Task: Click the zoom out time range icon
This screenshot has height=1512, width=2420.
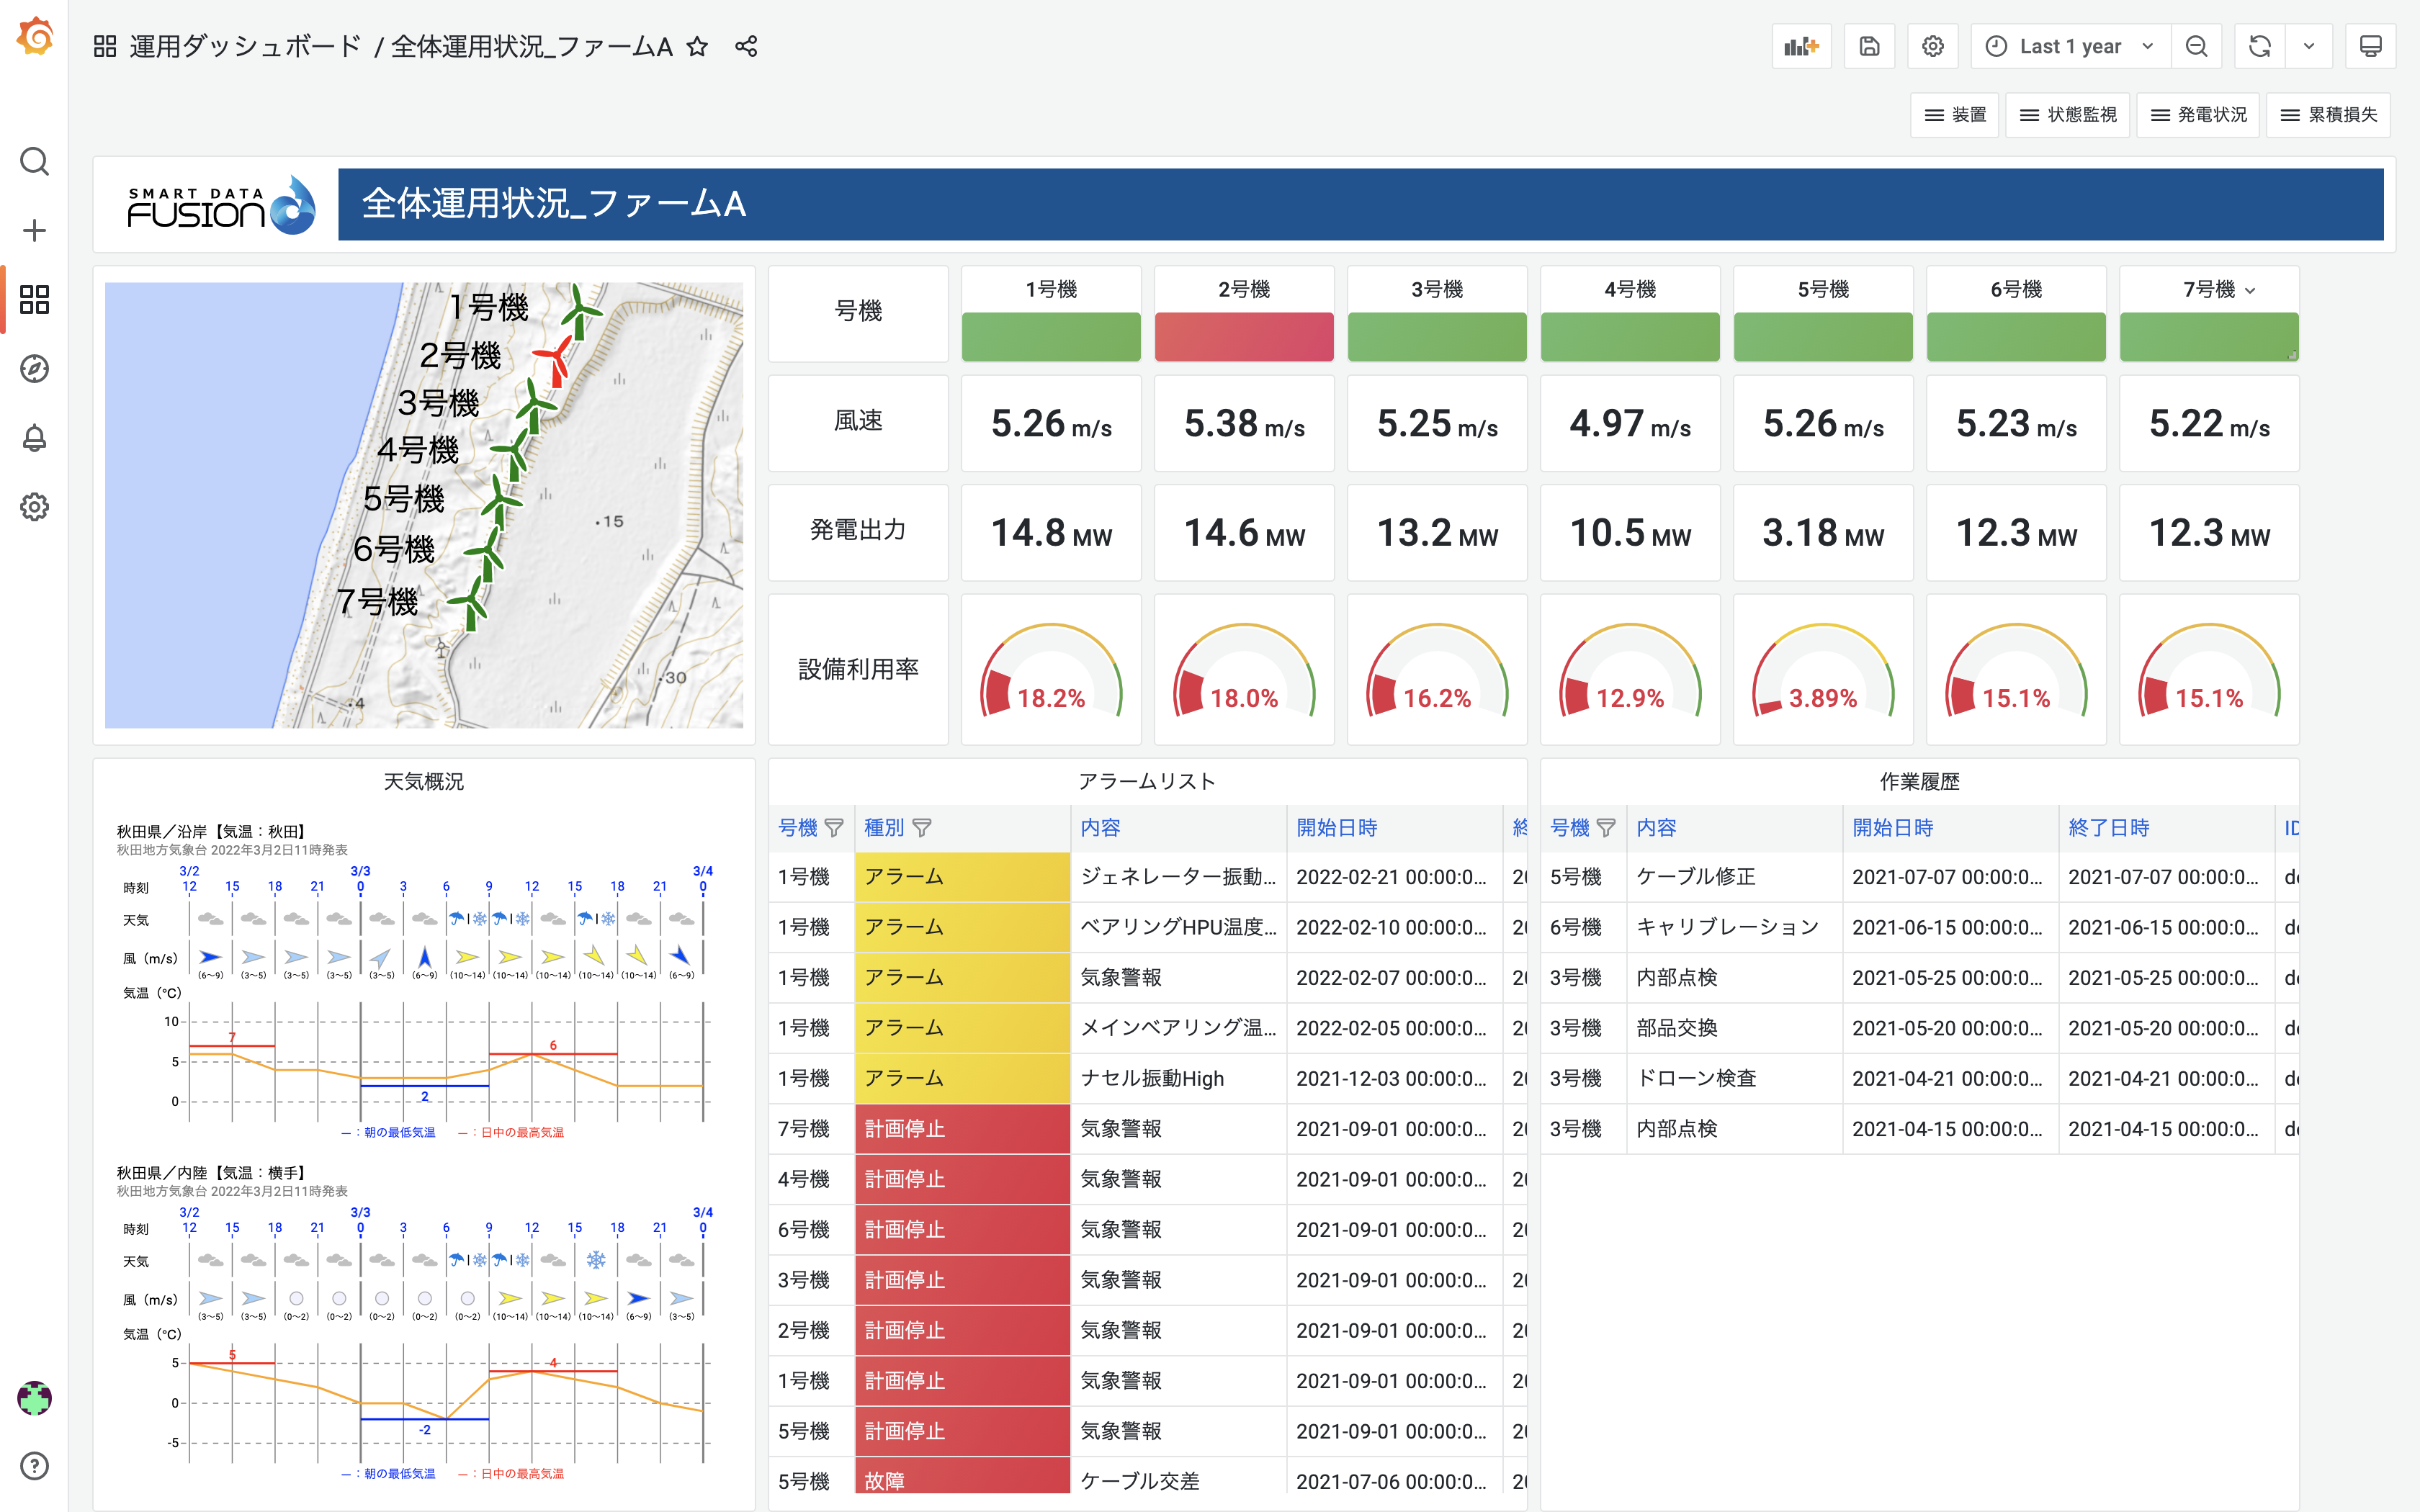Action: coord(2196,46)
